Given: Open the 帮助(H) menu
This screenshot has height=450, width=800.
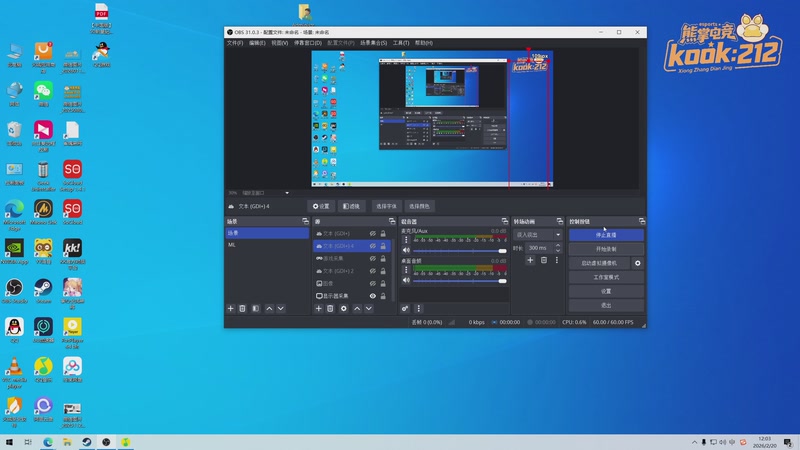Looking at the screenshot, I should tap(424, 43).
